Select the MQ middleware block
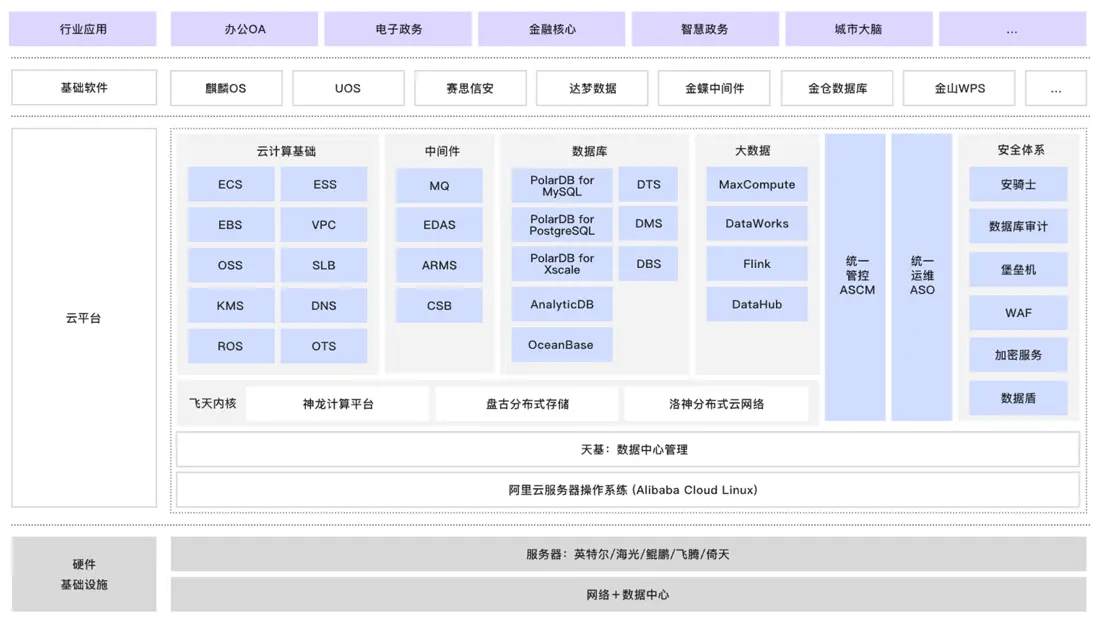1098x624 pixels. click(x=439, y=186)
